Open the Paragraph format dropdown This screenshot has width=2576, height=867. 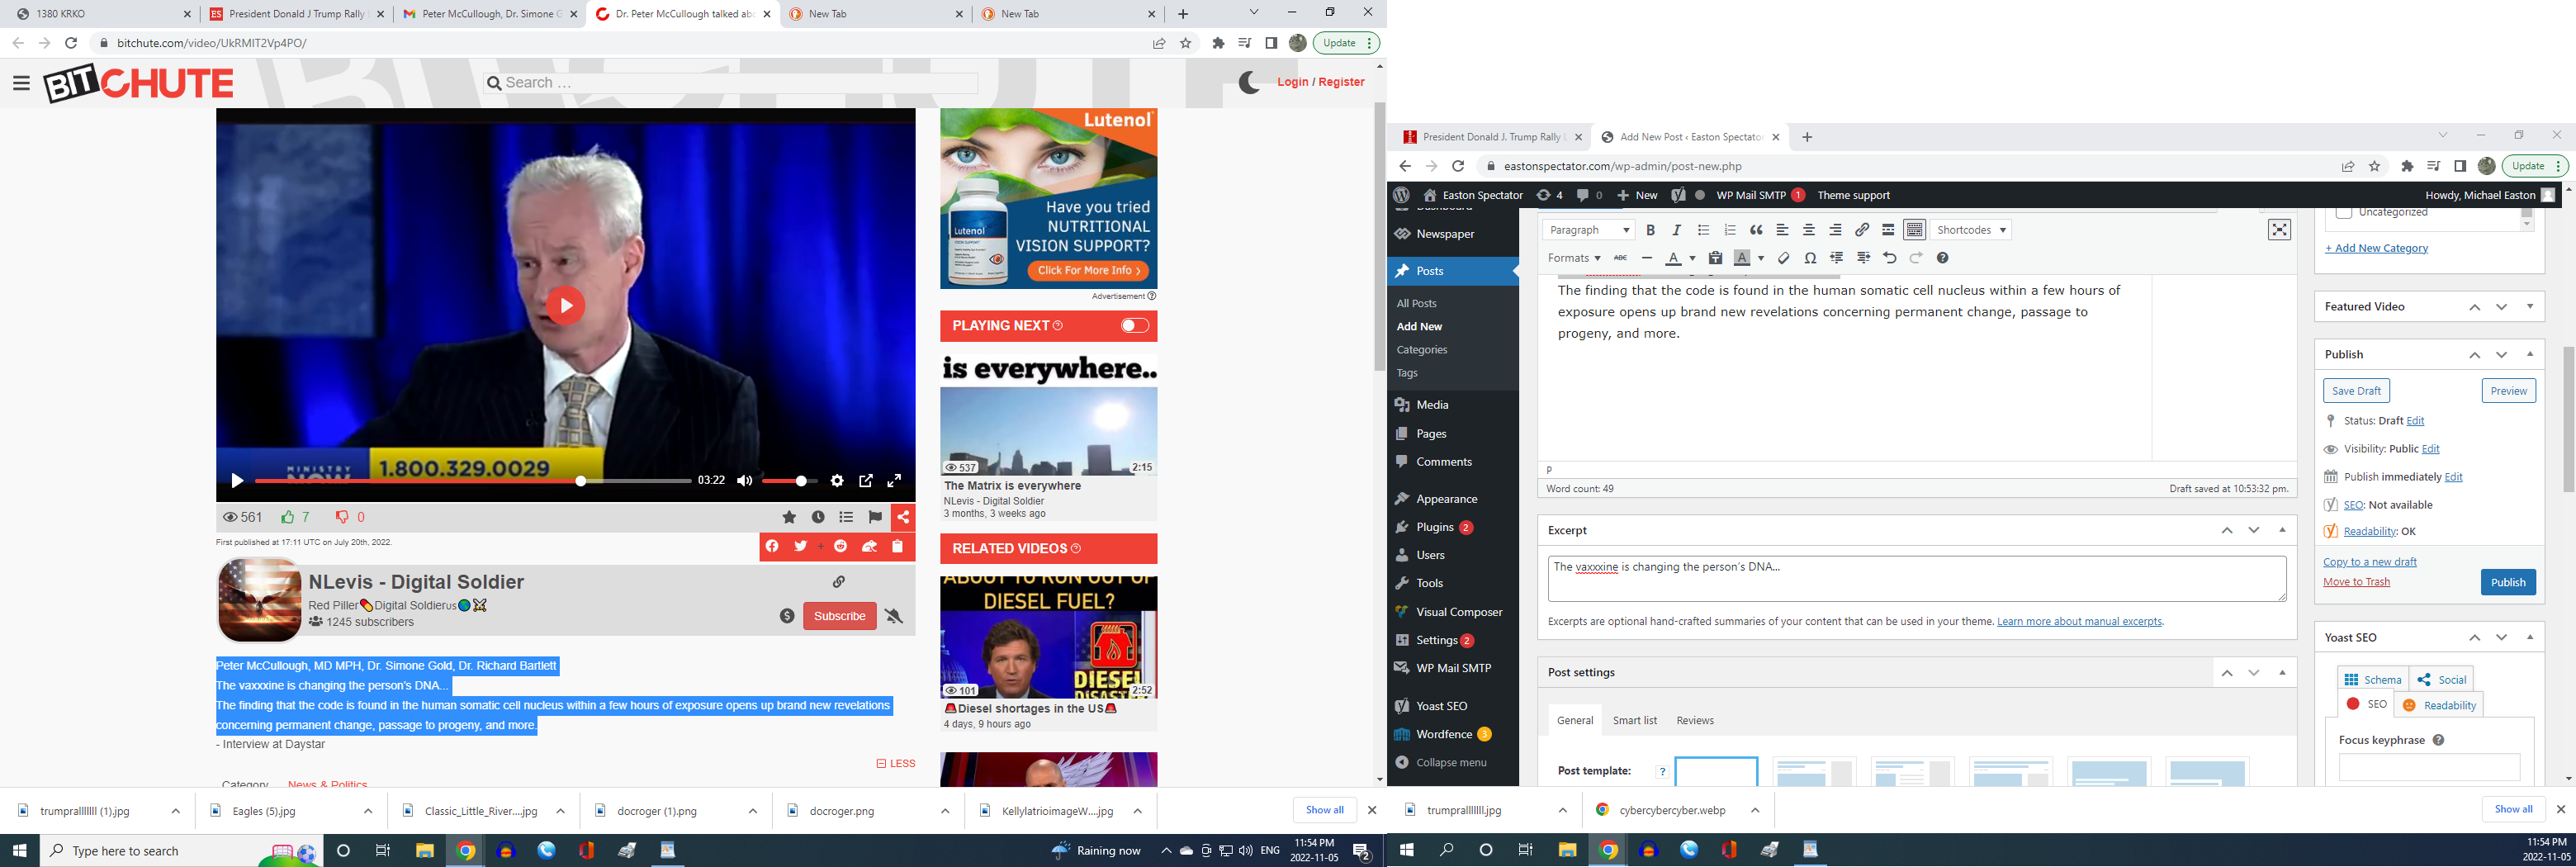point(1588,230)
